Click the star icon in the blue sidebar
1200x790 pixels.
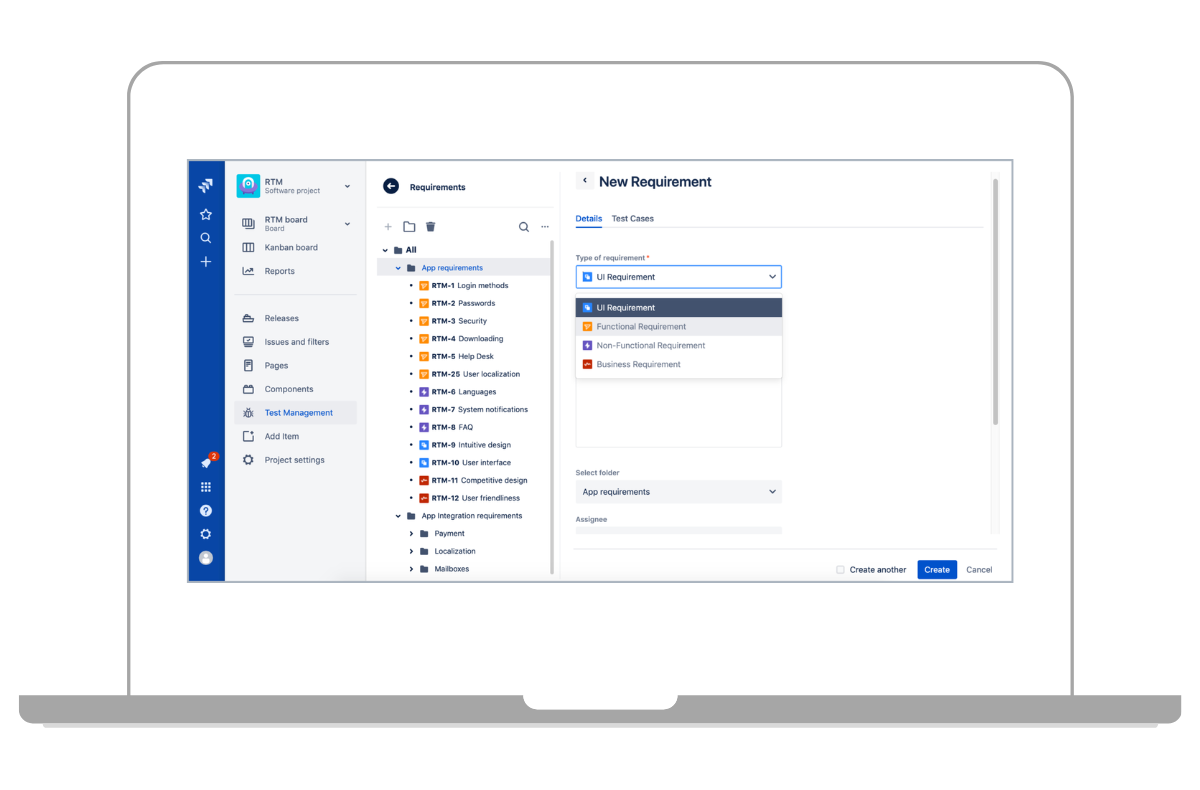coord(206,214)
